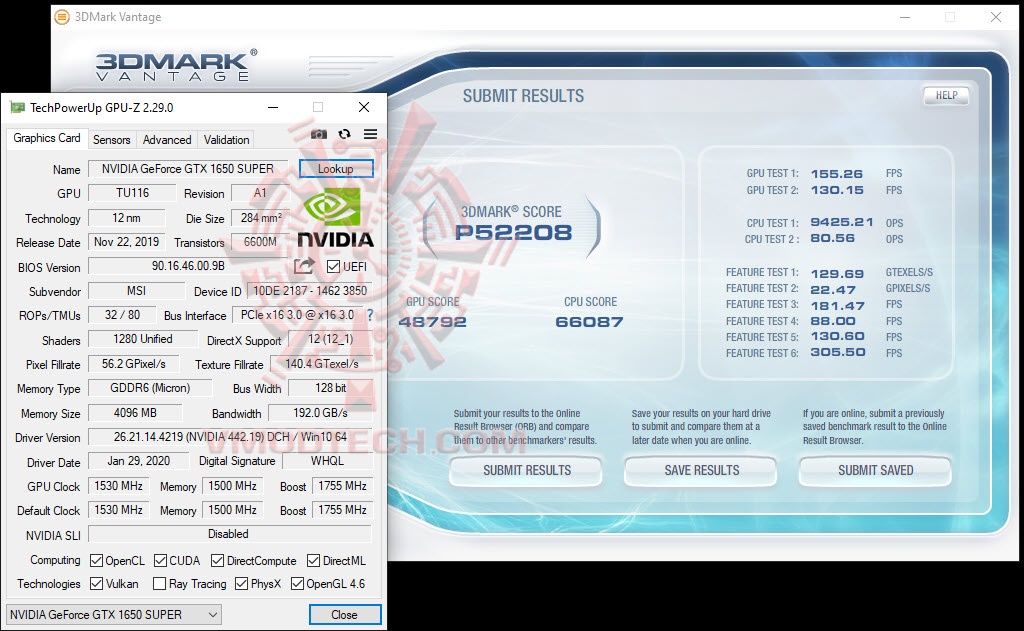The image size is (1024, 631).
Task: Click the Pixel Fillrate 56.2 GPixel/s field
Action: (134, 364)
